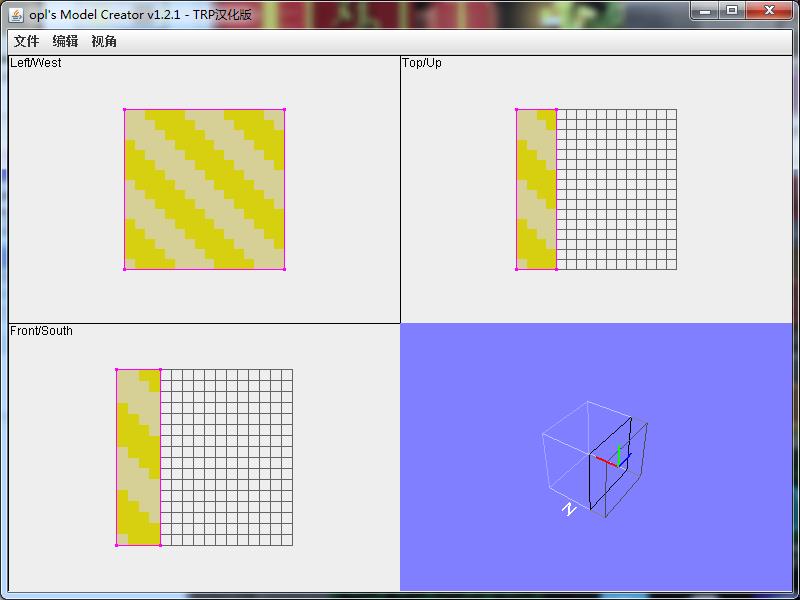Minimize the Model Creator window
This screenshot has height=600, width=800.
point(705,10)
